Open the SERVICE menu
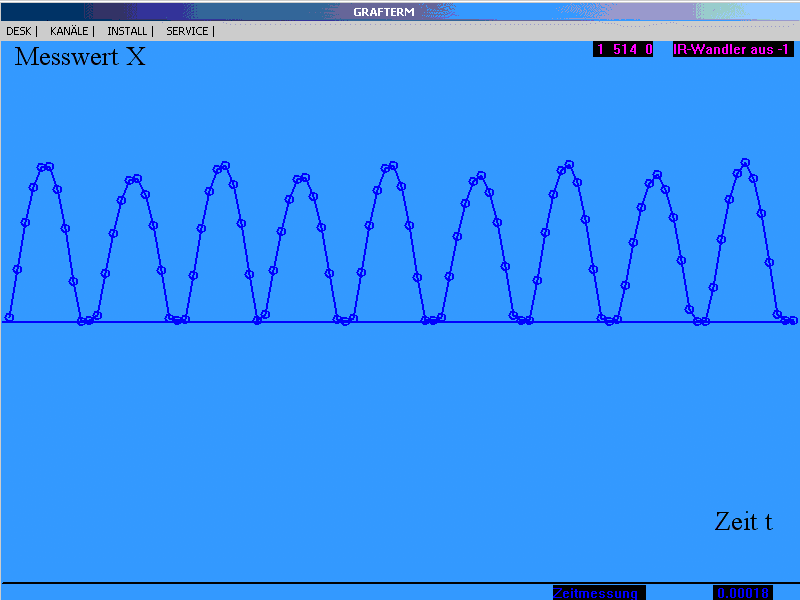Screen dimensions: 800x600 click(x=187, y=31)
